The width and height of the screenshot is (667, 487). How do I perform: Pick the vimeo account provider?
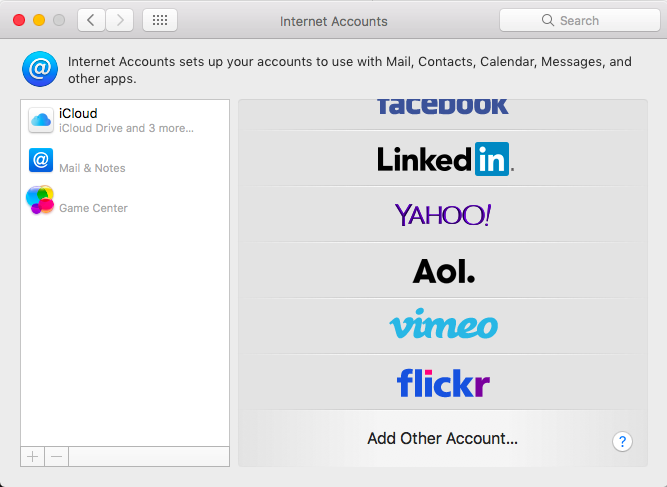tap(443, 326)
